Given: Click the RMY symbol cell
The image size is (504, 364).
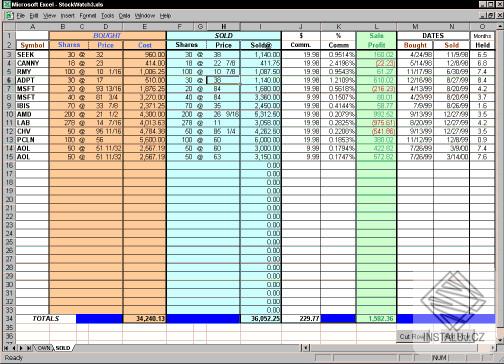Looking at the screenshot, I should point(32,72).
